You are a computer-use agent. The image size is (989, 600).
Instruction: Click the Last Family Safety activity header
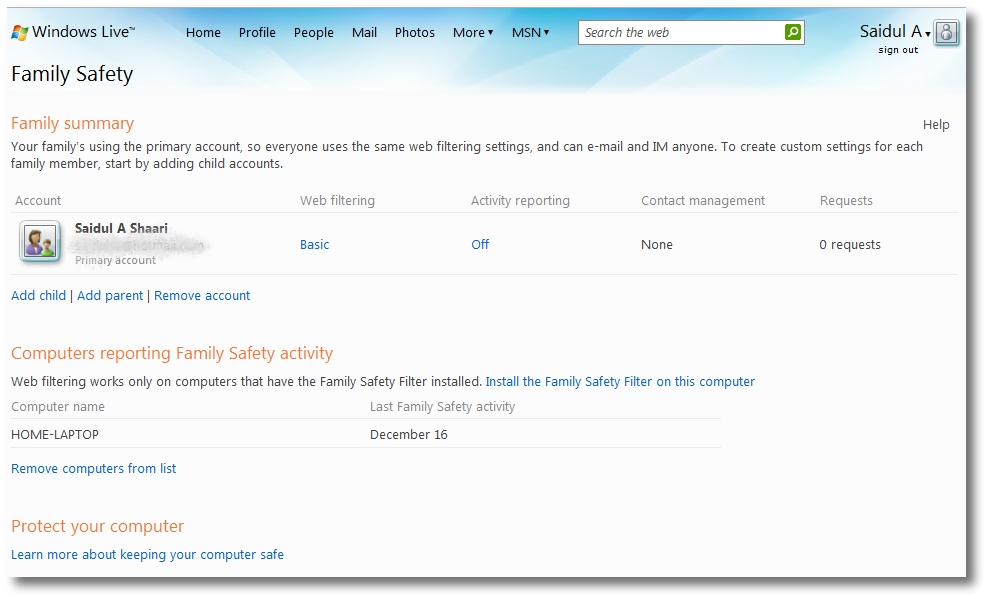pos(442,407)
